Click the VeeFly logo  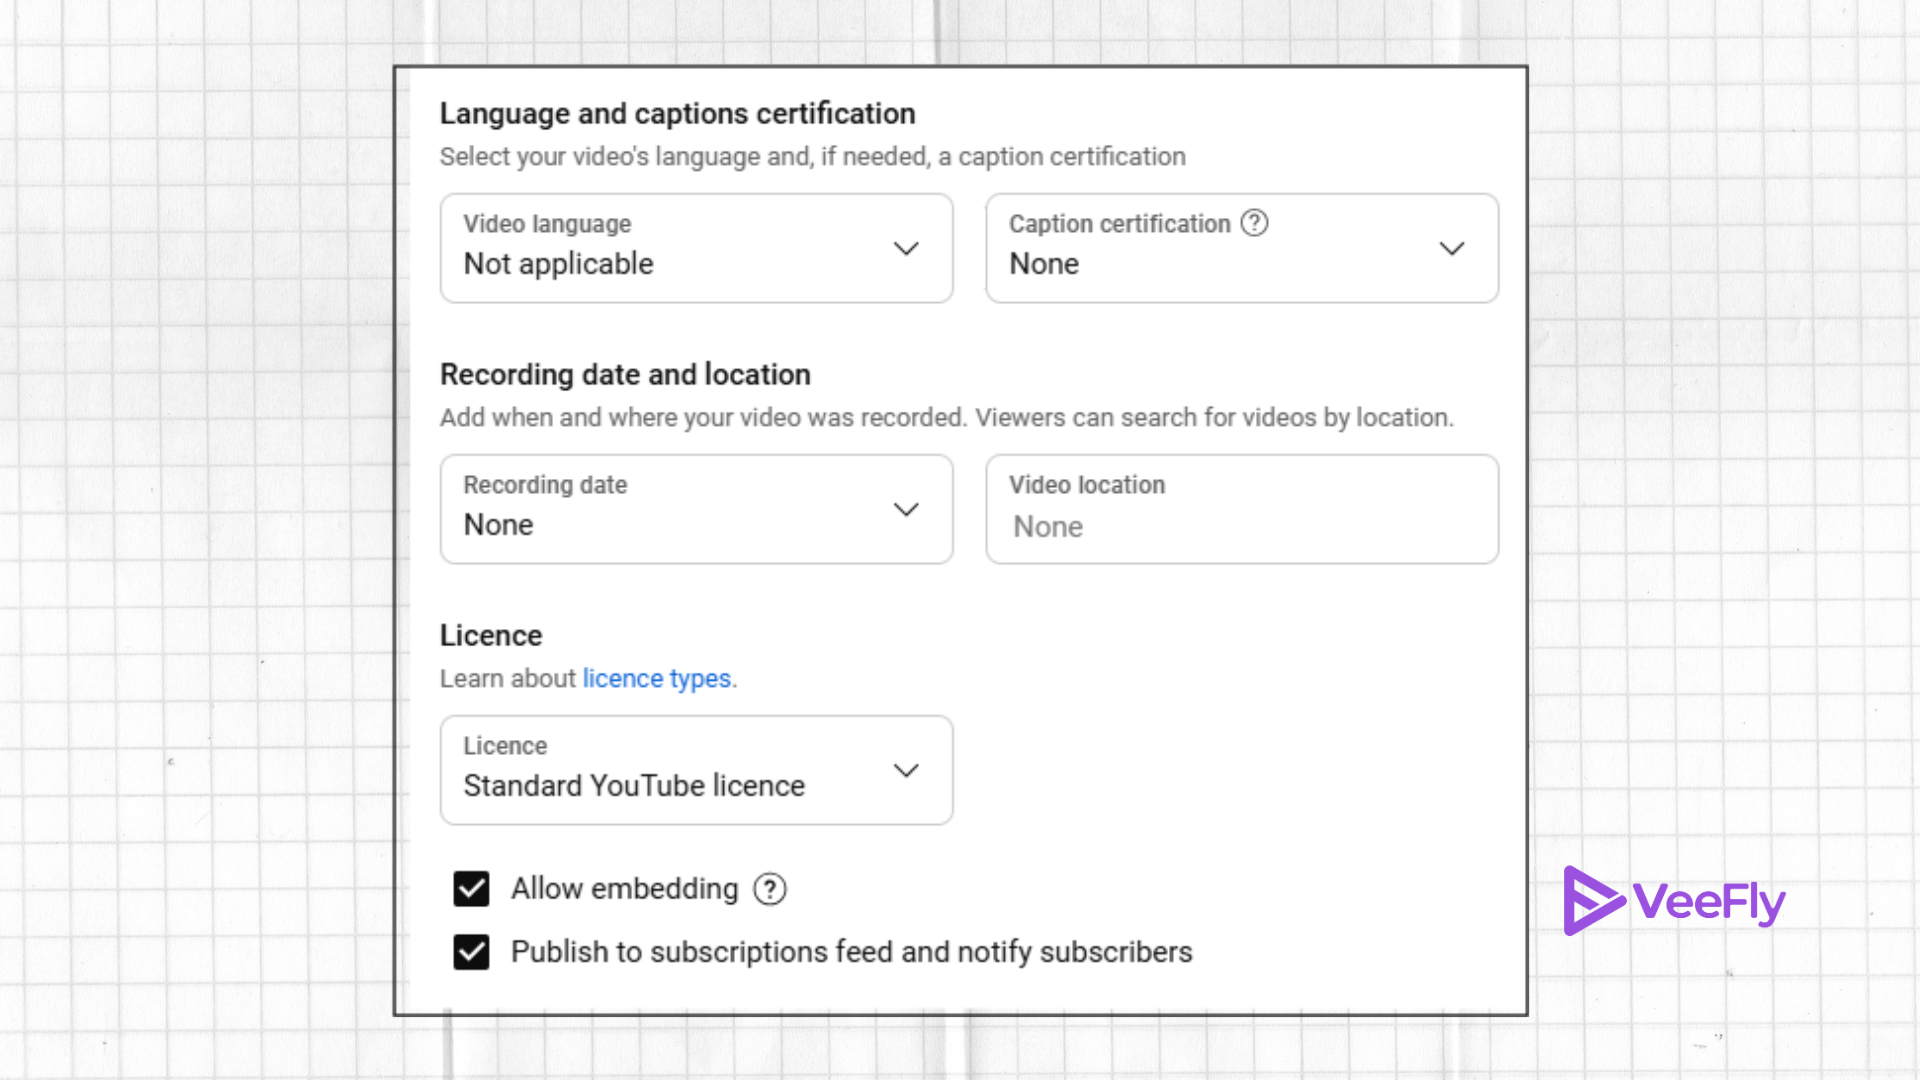click(1675, 900)
